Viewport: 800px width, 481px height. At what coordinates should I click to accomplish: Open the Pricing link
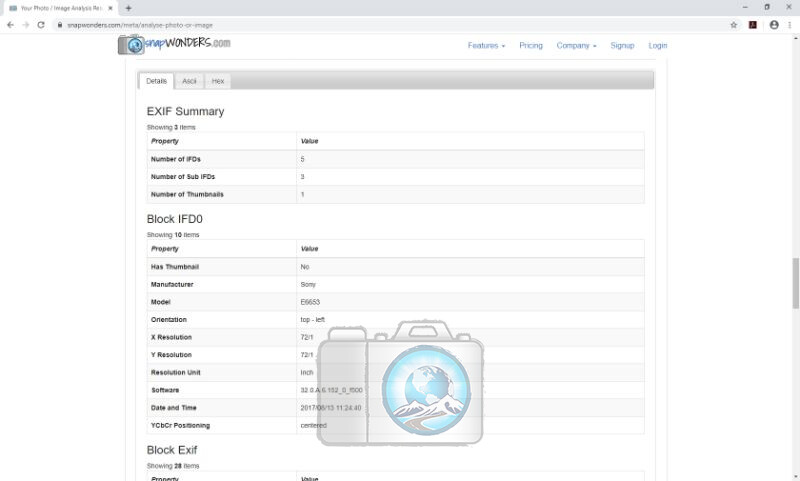click(530, 46)
